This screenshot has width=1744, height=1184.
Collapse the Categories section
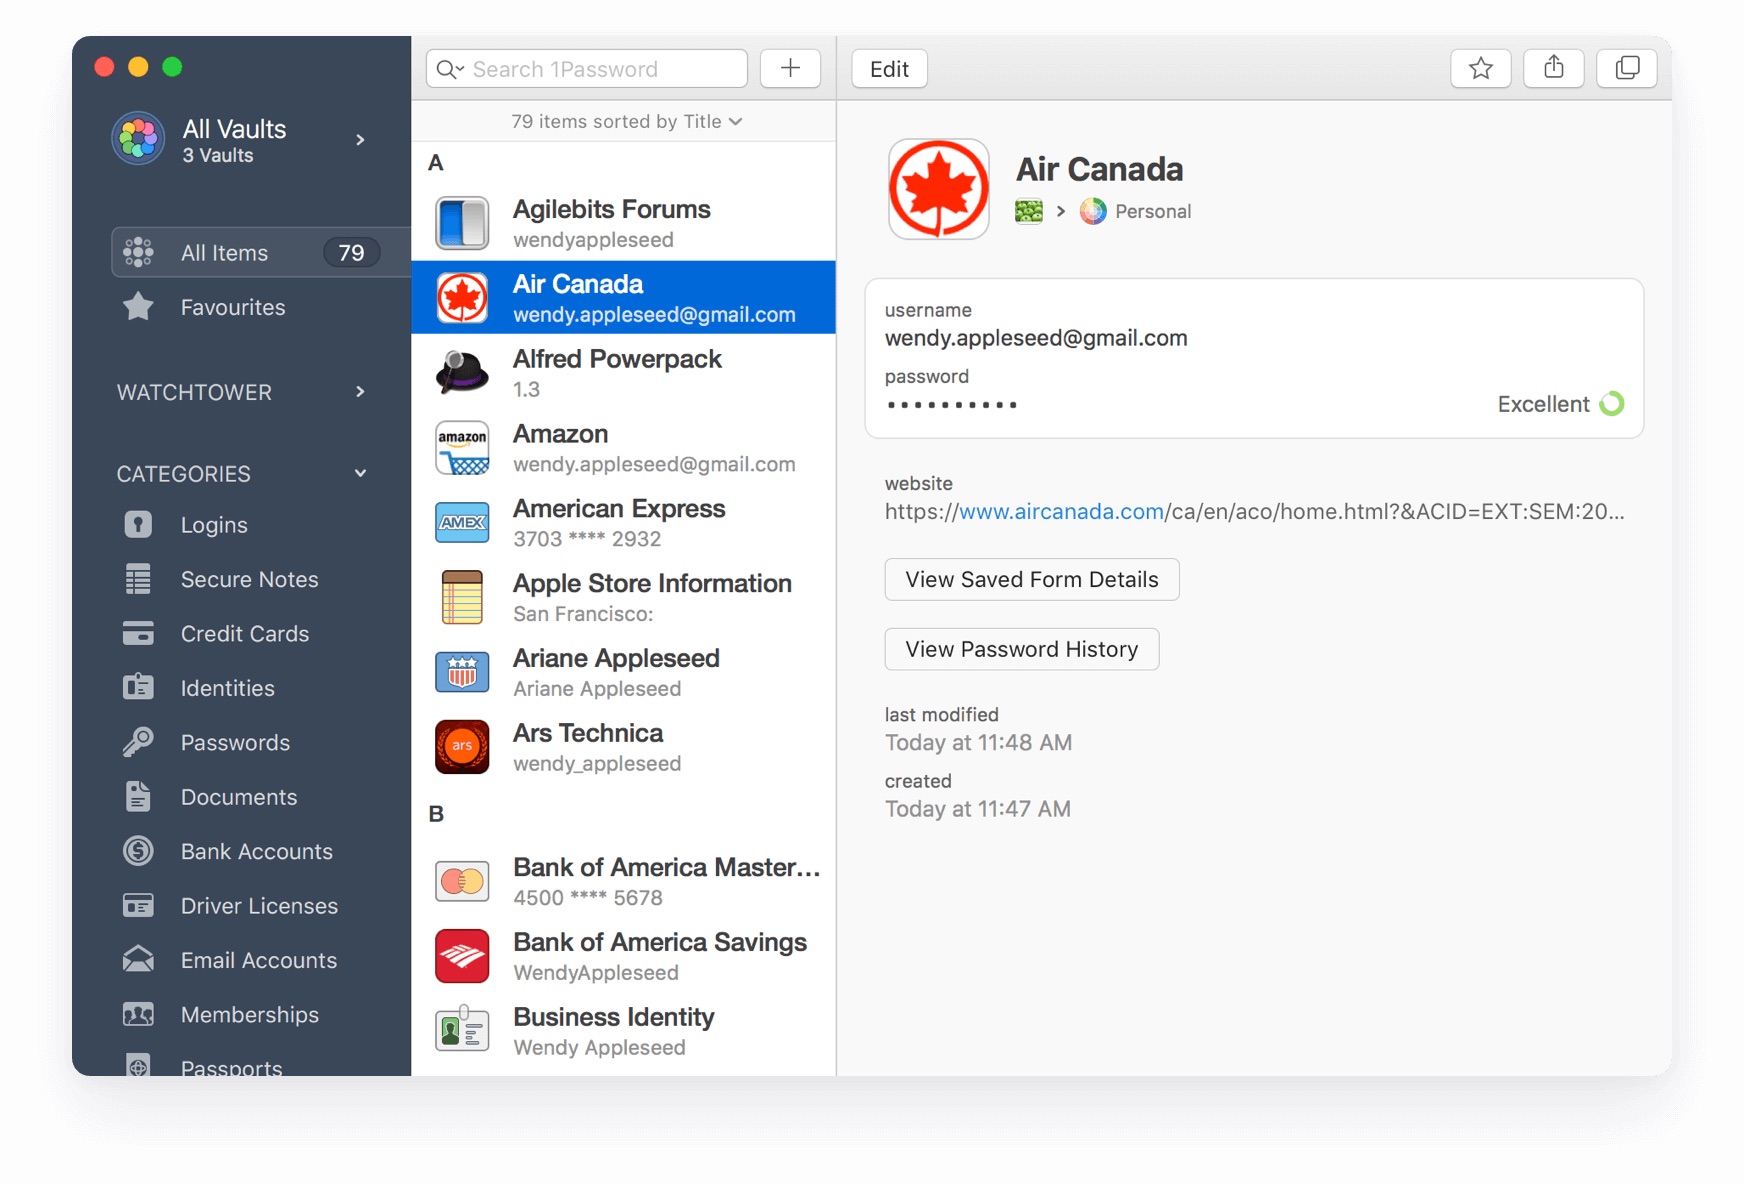360,474
